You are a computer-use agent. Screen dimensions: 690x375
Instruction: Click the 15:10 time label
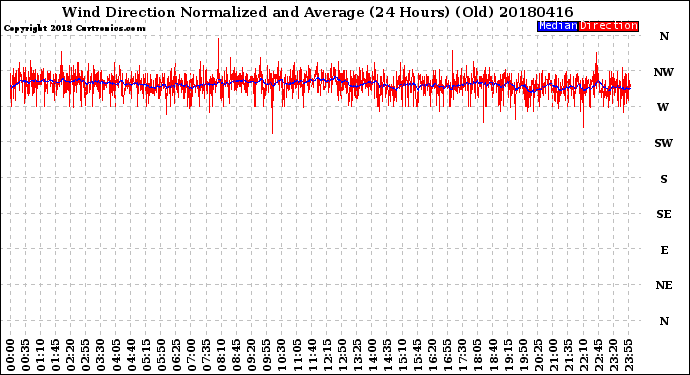(x=402, y=355)
